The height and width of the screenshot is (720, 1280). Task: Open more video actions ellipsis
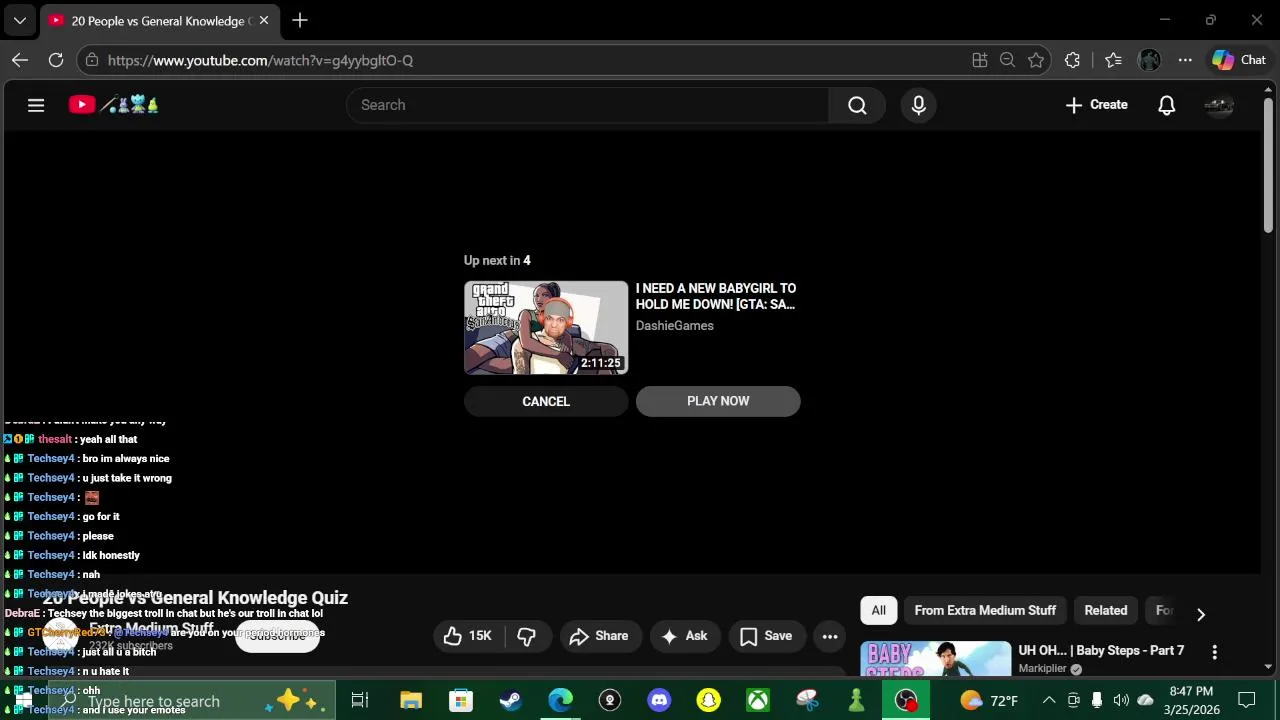click(830, 636)
